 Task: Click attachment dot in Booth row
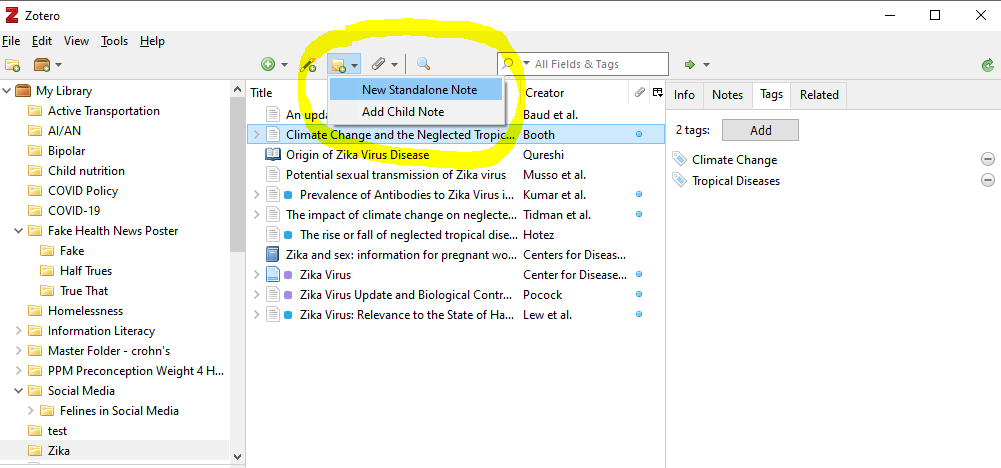pos(639,134)
